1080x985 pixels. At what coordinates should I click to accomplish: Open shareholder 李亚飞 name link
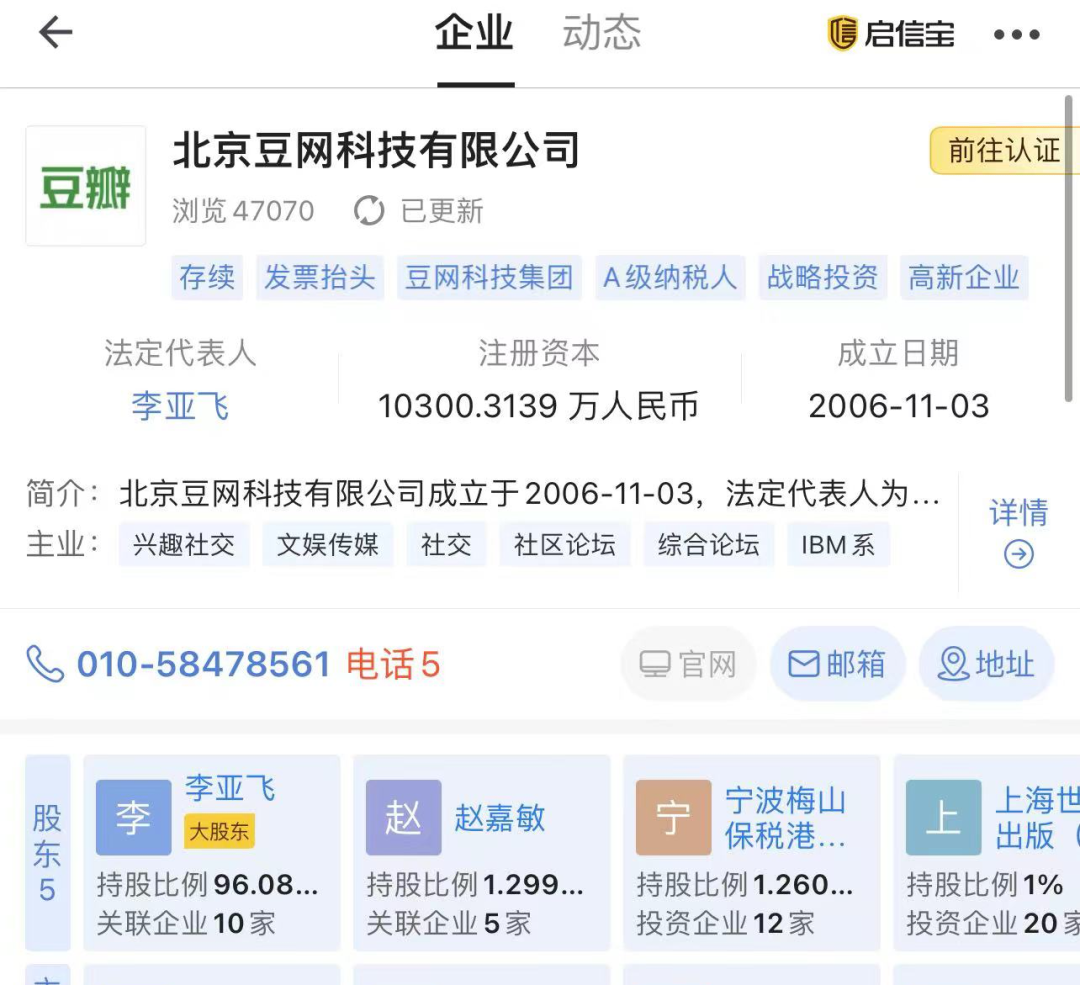pyautogui.click(x=230, y=788)
